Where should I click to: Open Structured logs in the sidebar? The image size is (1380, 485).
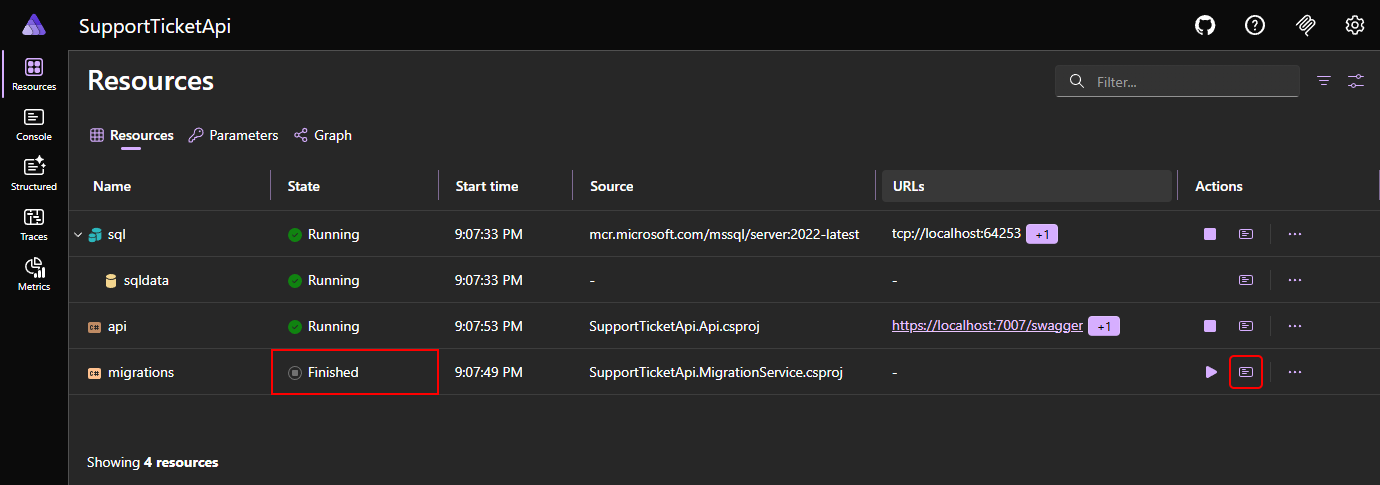pos(34,175)
